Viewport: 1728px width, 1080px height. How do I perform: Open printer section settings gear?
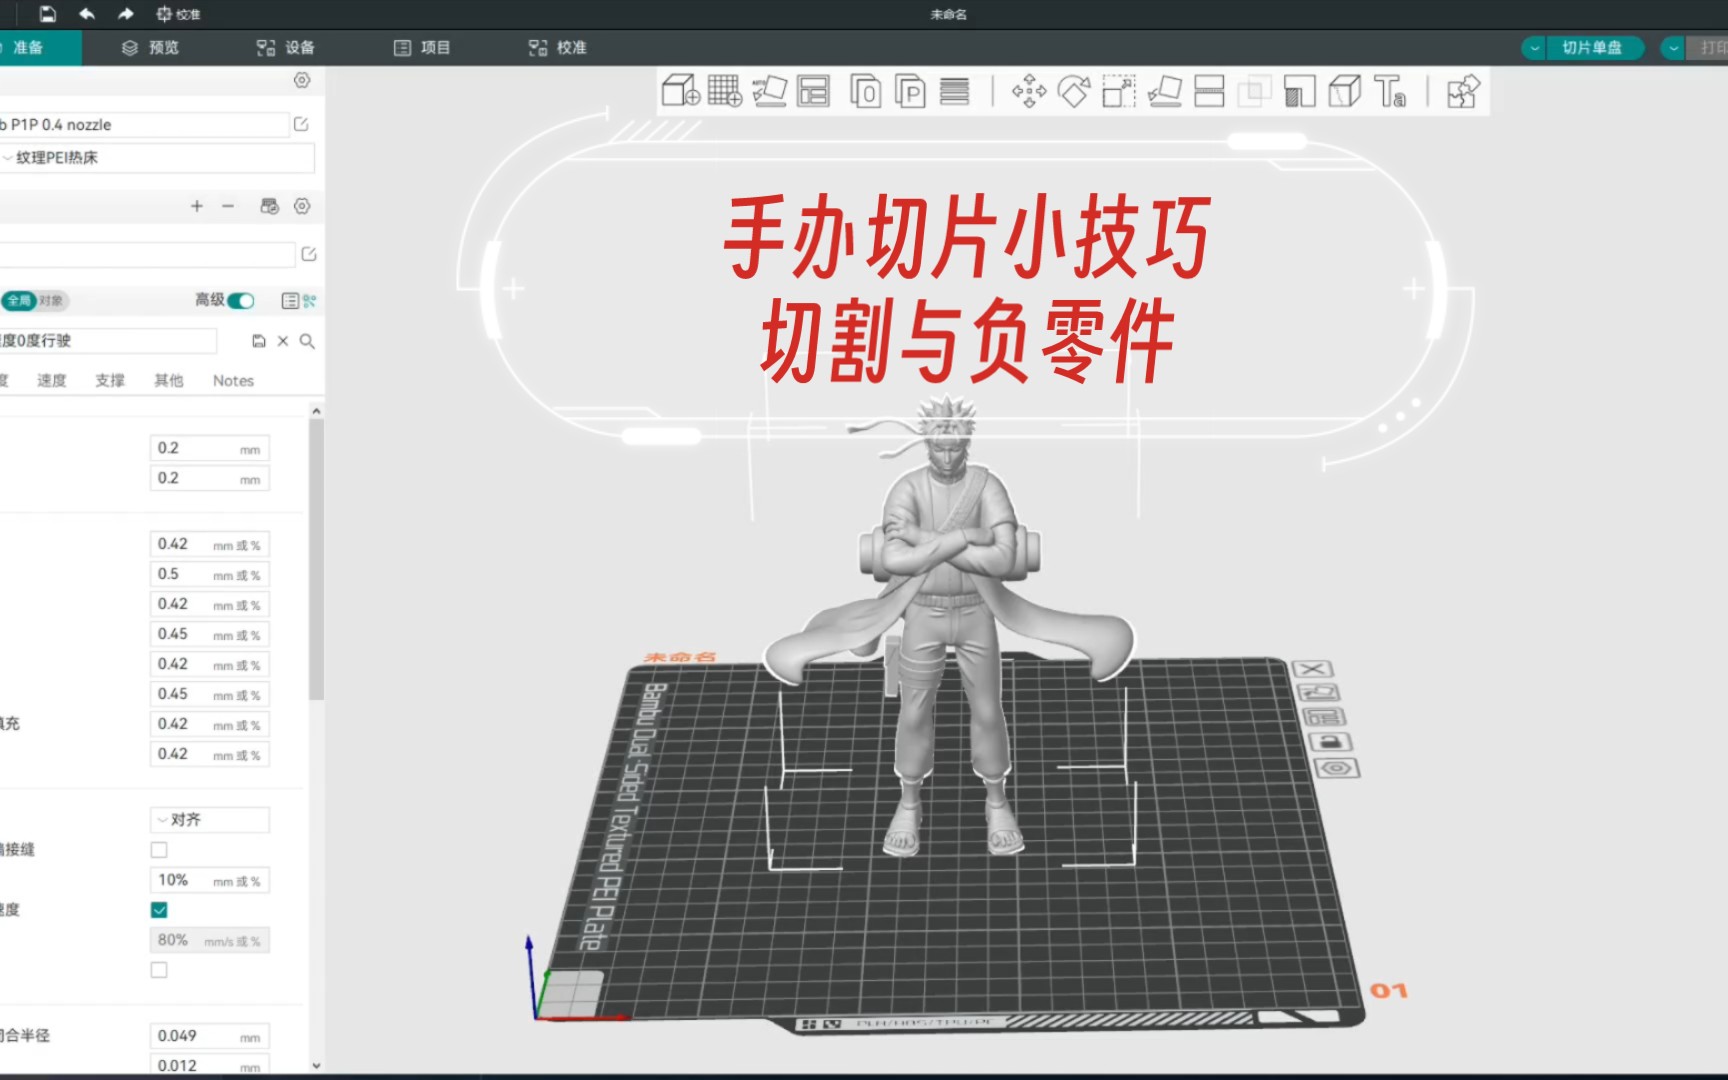pos(302,80)
